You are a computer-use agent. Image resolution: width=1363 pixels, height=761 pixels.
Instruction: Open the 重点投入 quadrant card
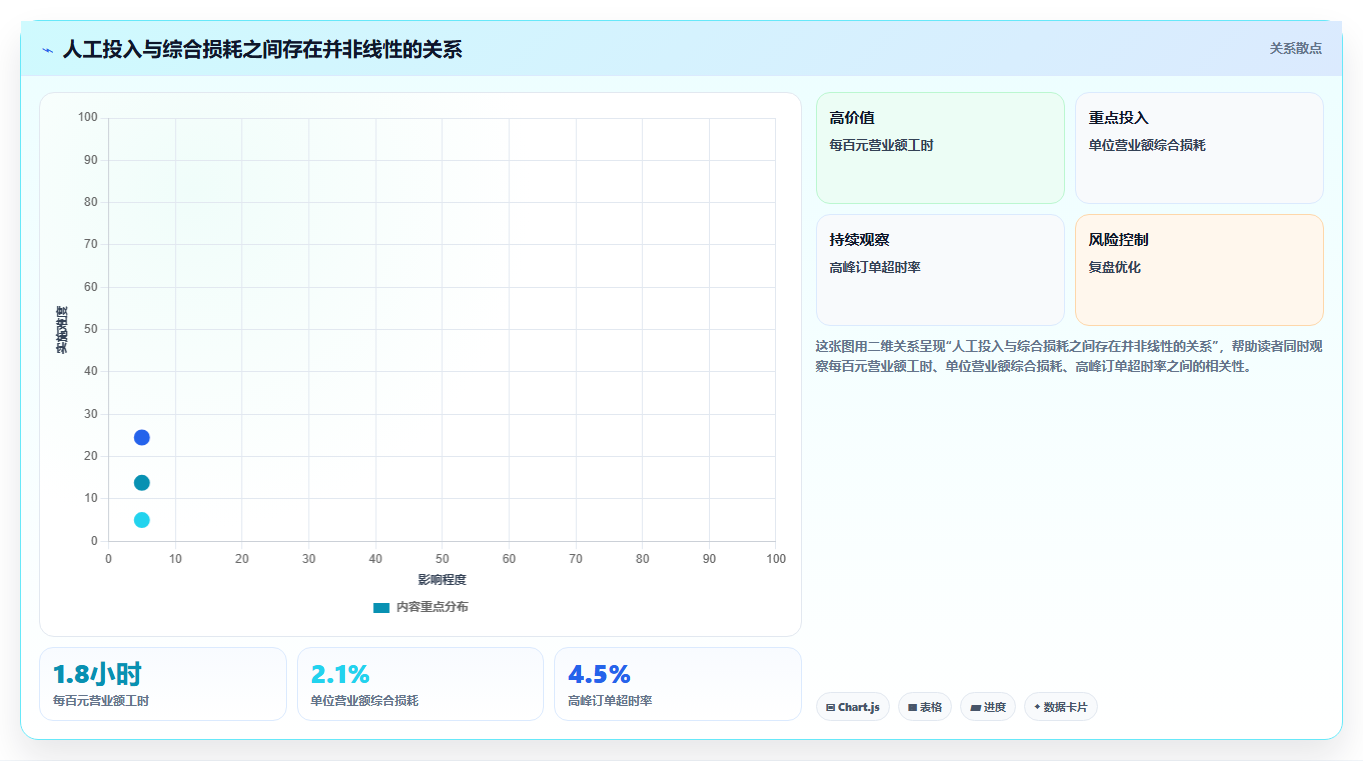point(1199,148)
